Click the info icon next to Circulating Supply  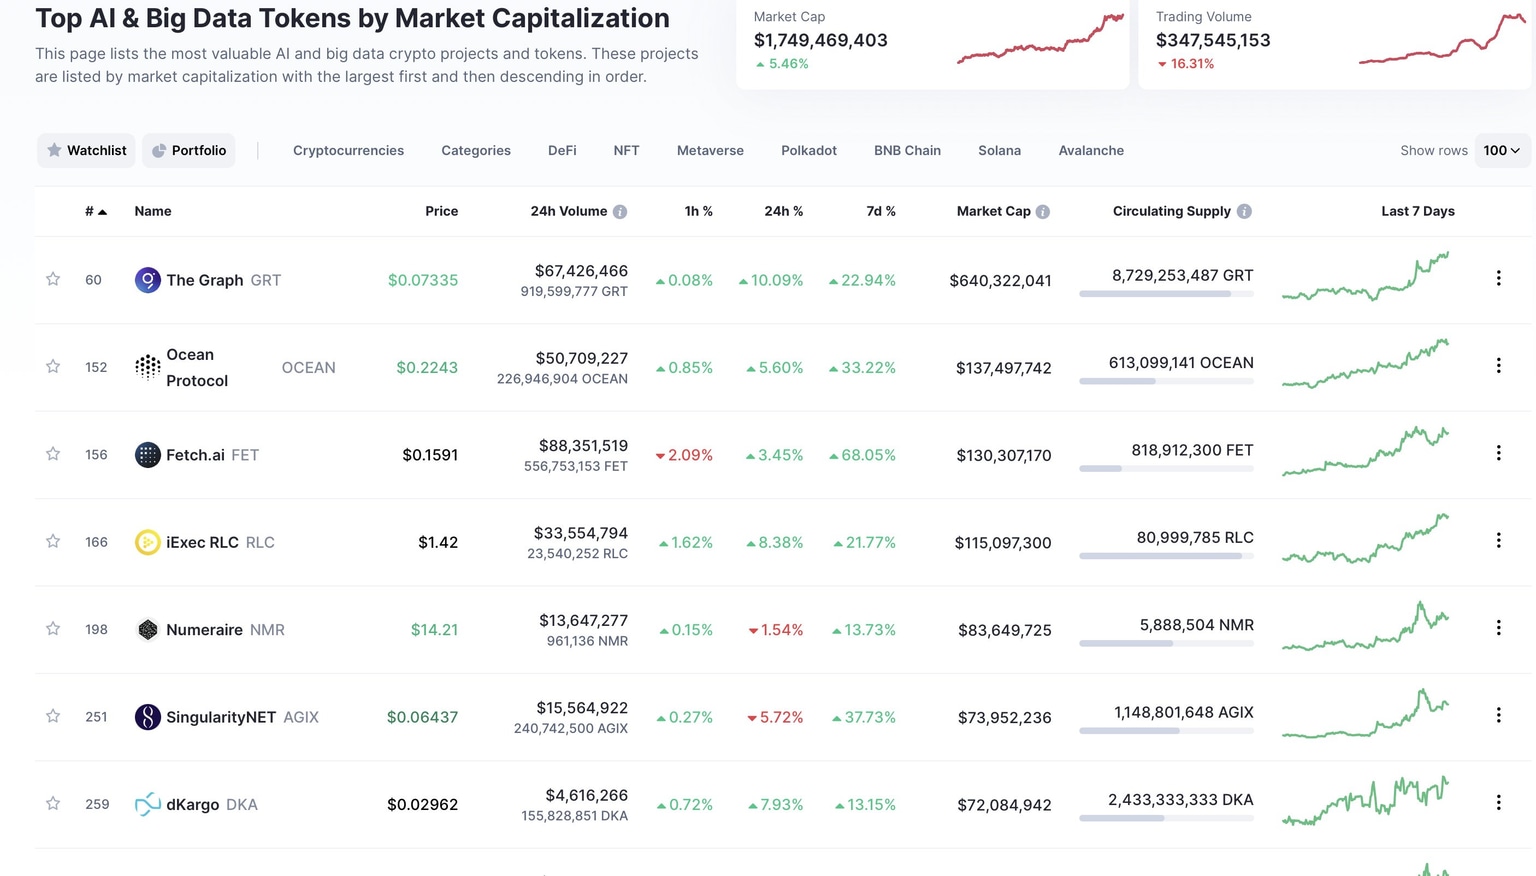coord(1244,211)
